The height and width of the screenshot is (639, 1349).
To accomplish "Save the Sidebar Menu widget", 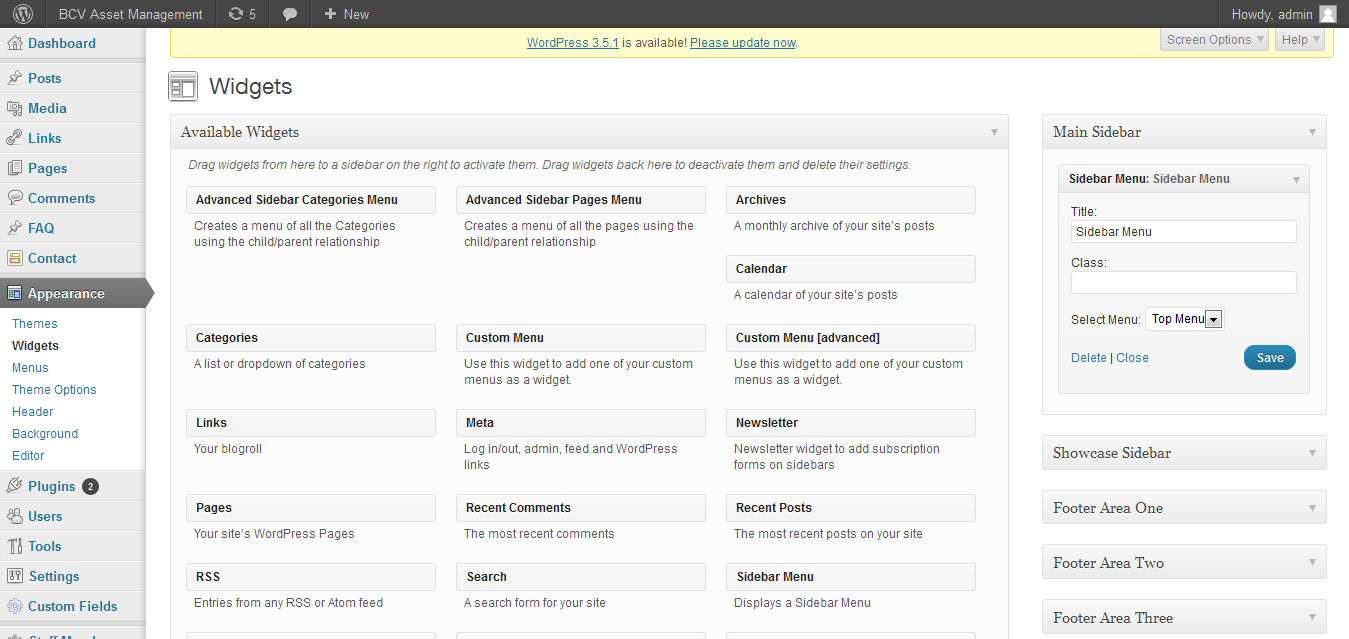I will (x=1270, y=358).
